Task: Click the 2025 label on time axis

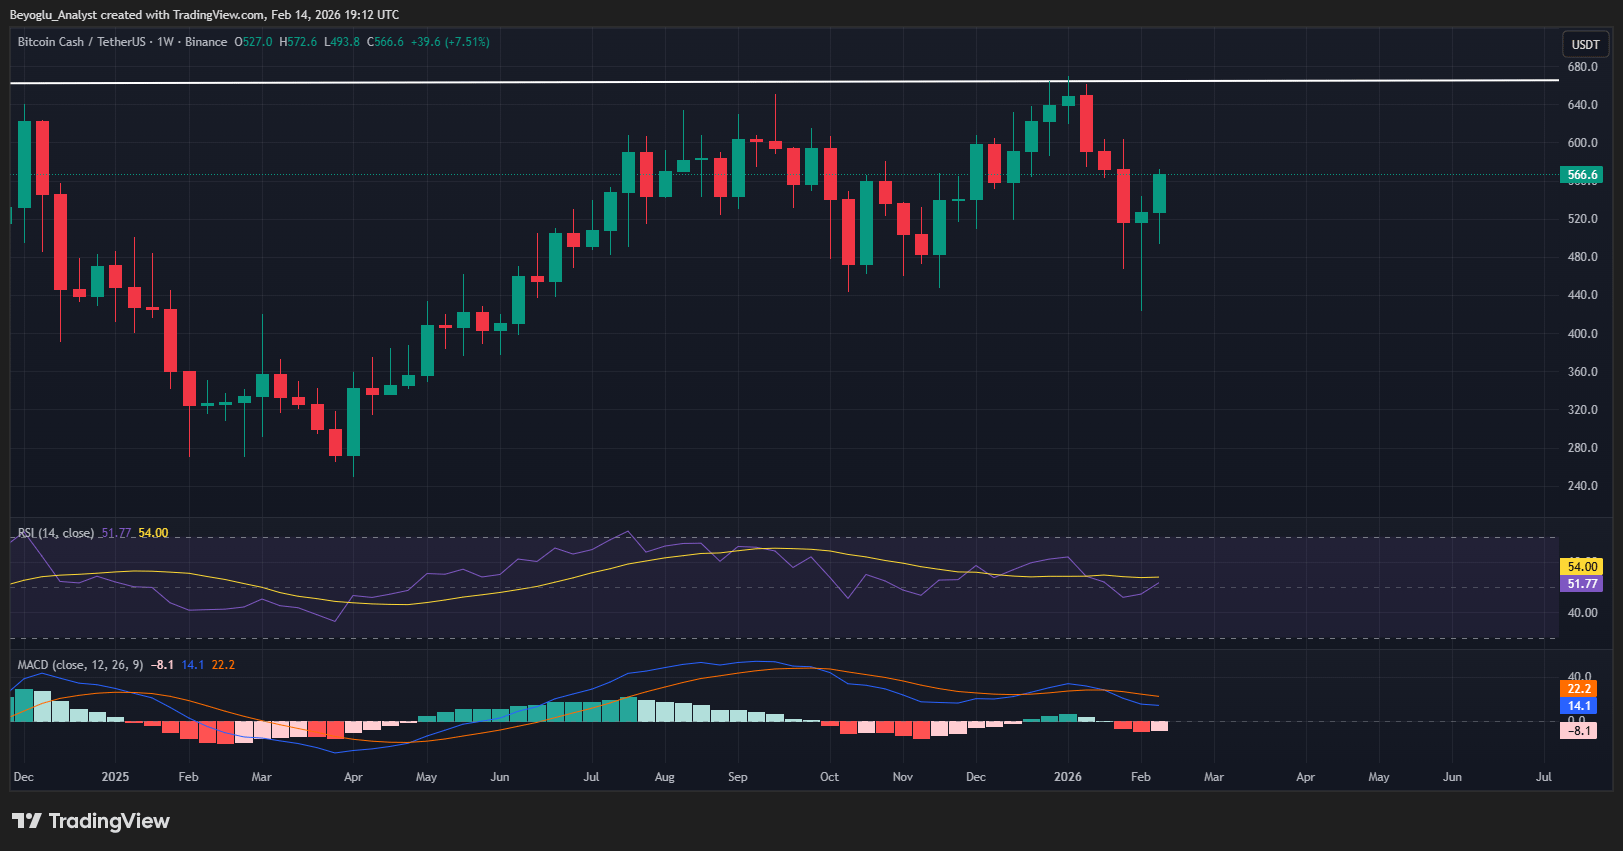Action: (x=115, y=777)
